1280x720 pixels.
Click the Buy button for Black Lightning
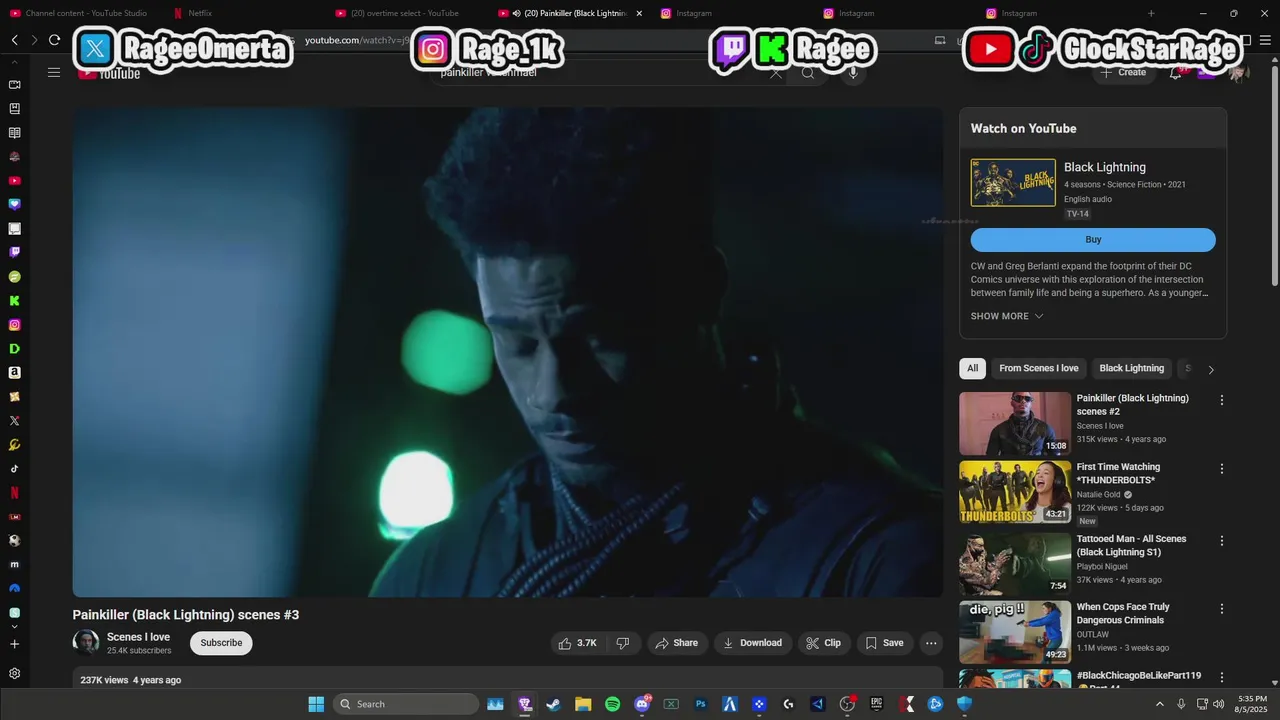click(x=1093, y=240)
